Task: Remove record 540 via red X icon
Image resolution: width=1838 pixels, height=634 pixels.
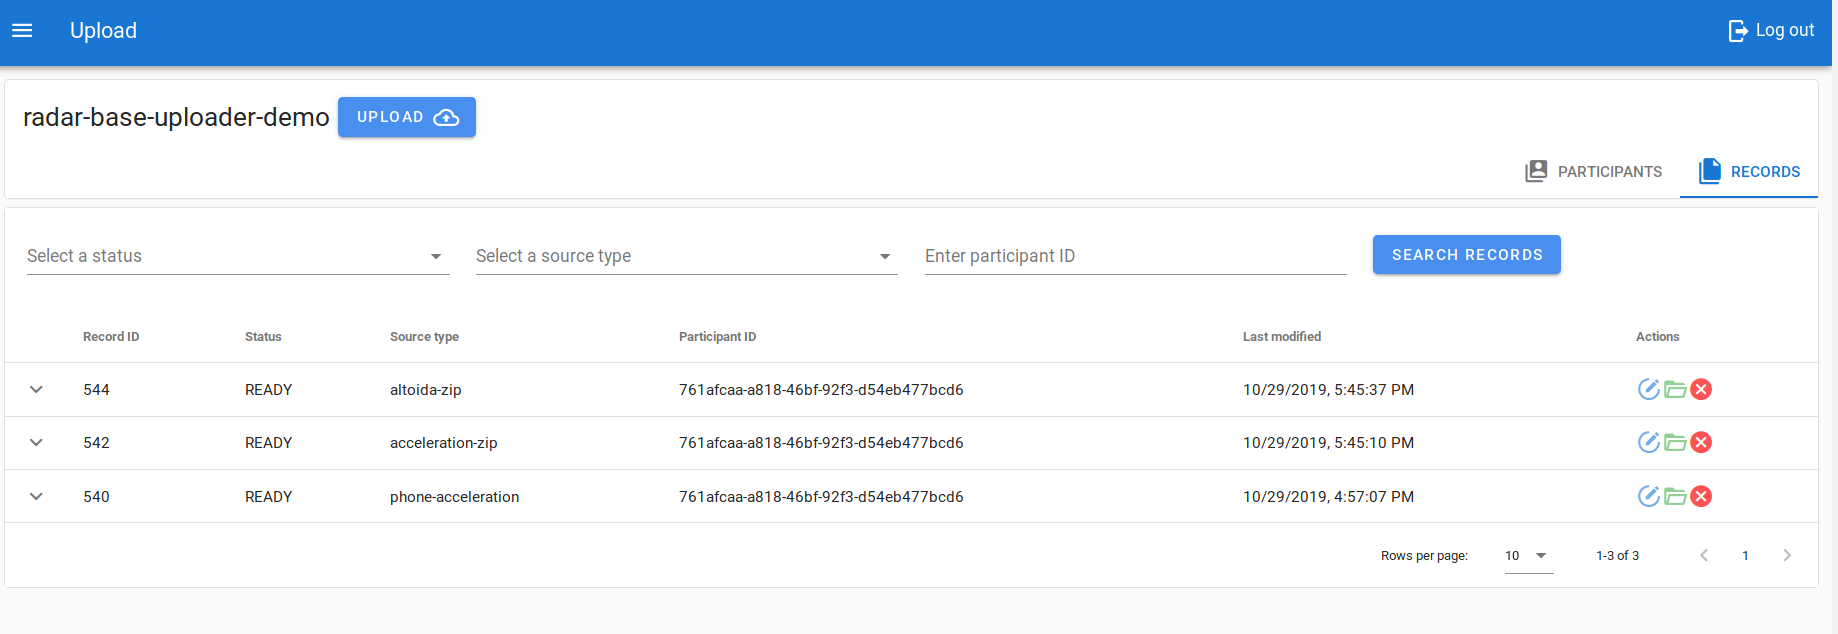Action: [1701, 496]
